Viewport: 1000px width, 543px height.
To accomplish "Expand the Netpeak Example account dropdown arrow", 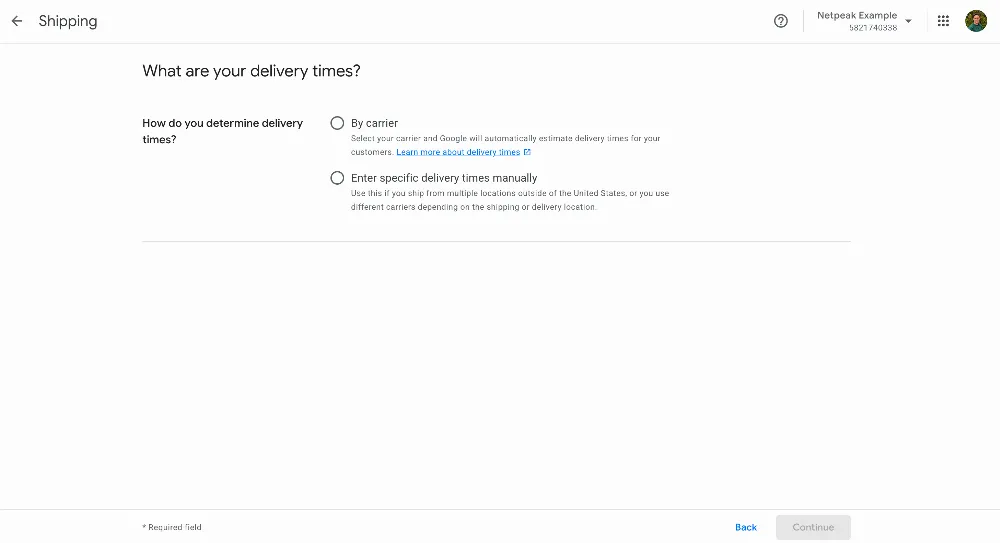I will tap(908, 21).
